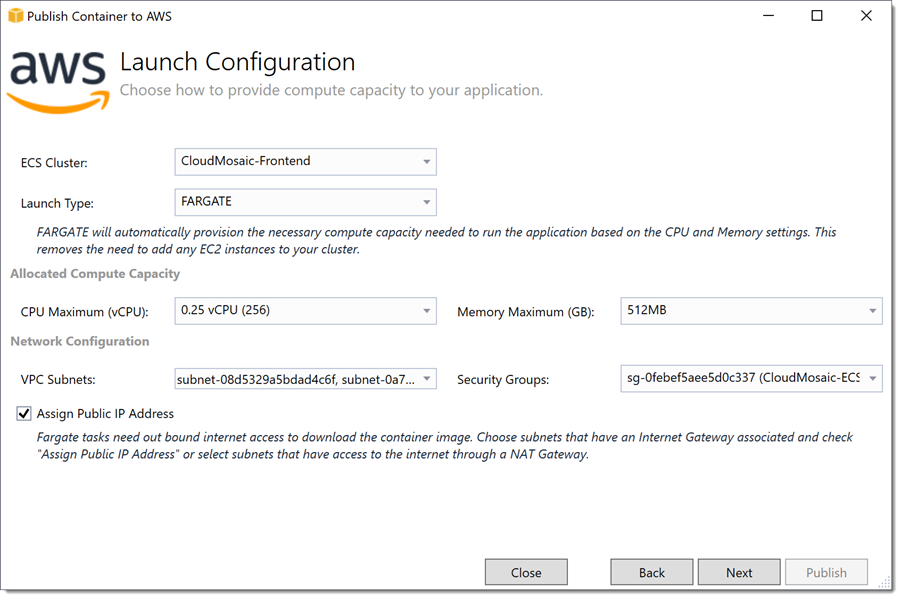The height and width of the screenshot is (598, 900).
Task: Uncheck Assign Public IP Address checkbox
Action: point(24,413)
